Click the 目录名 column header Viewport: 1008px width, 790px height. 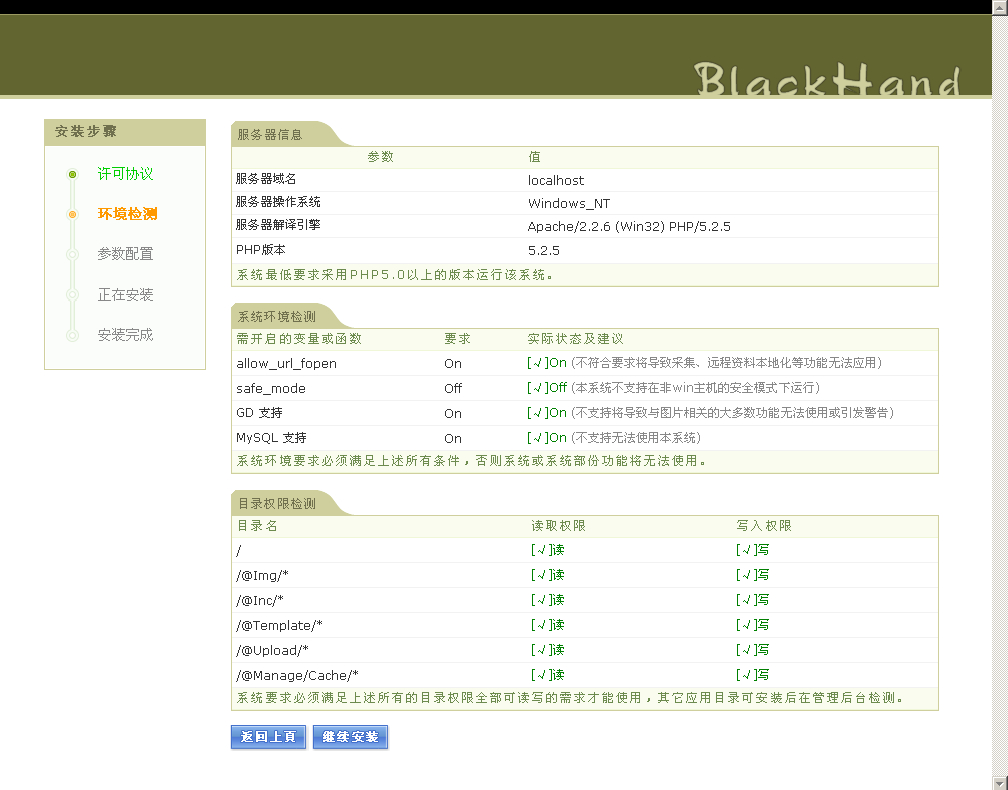click(257, 526)
